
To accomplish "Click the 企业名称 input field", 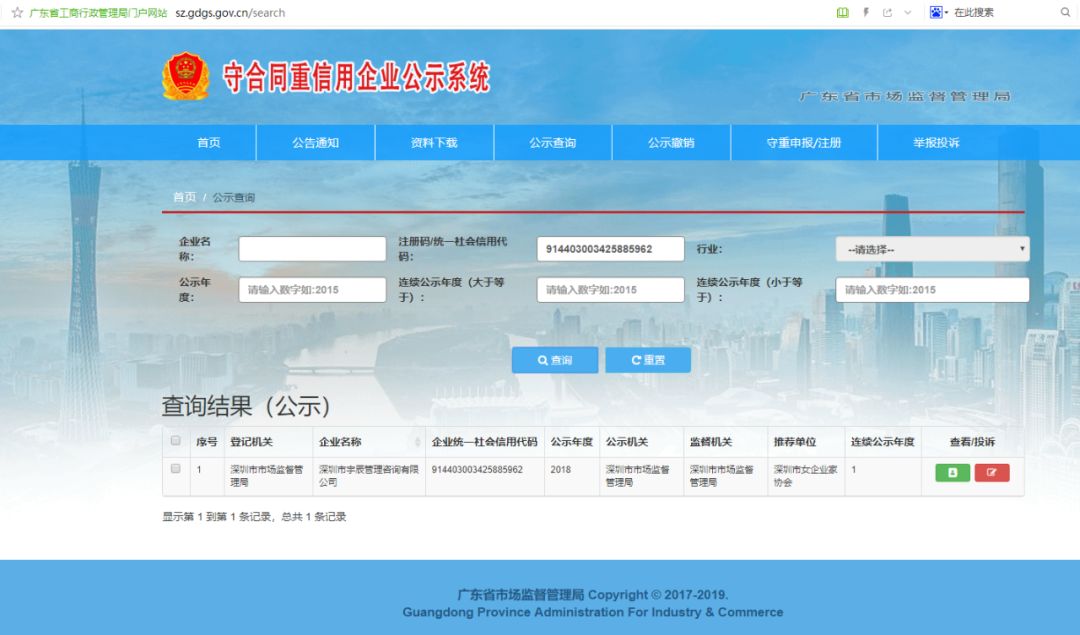I will pyautogui.click(x=310, y=246).
